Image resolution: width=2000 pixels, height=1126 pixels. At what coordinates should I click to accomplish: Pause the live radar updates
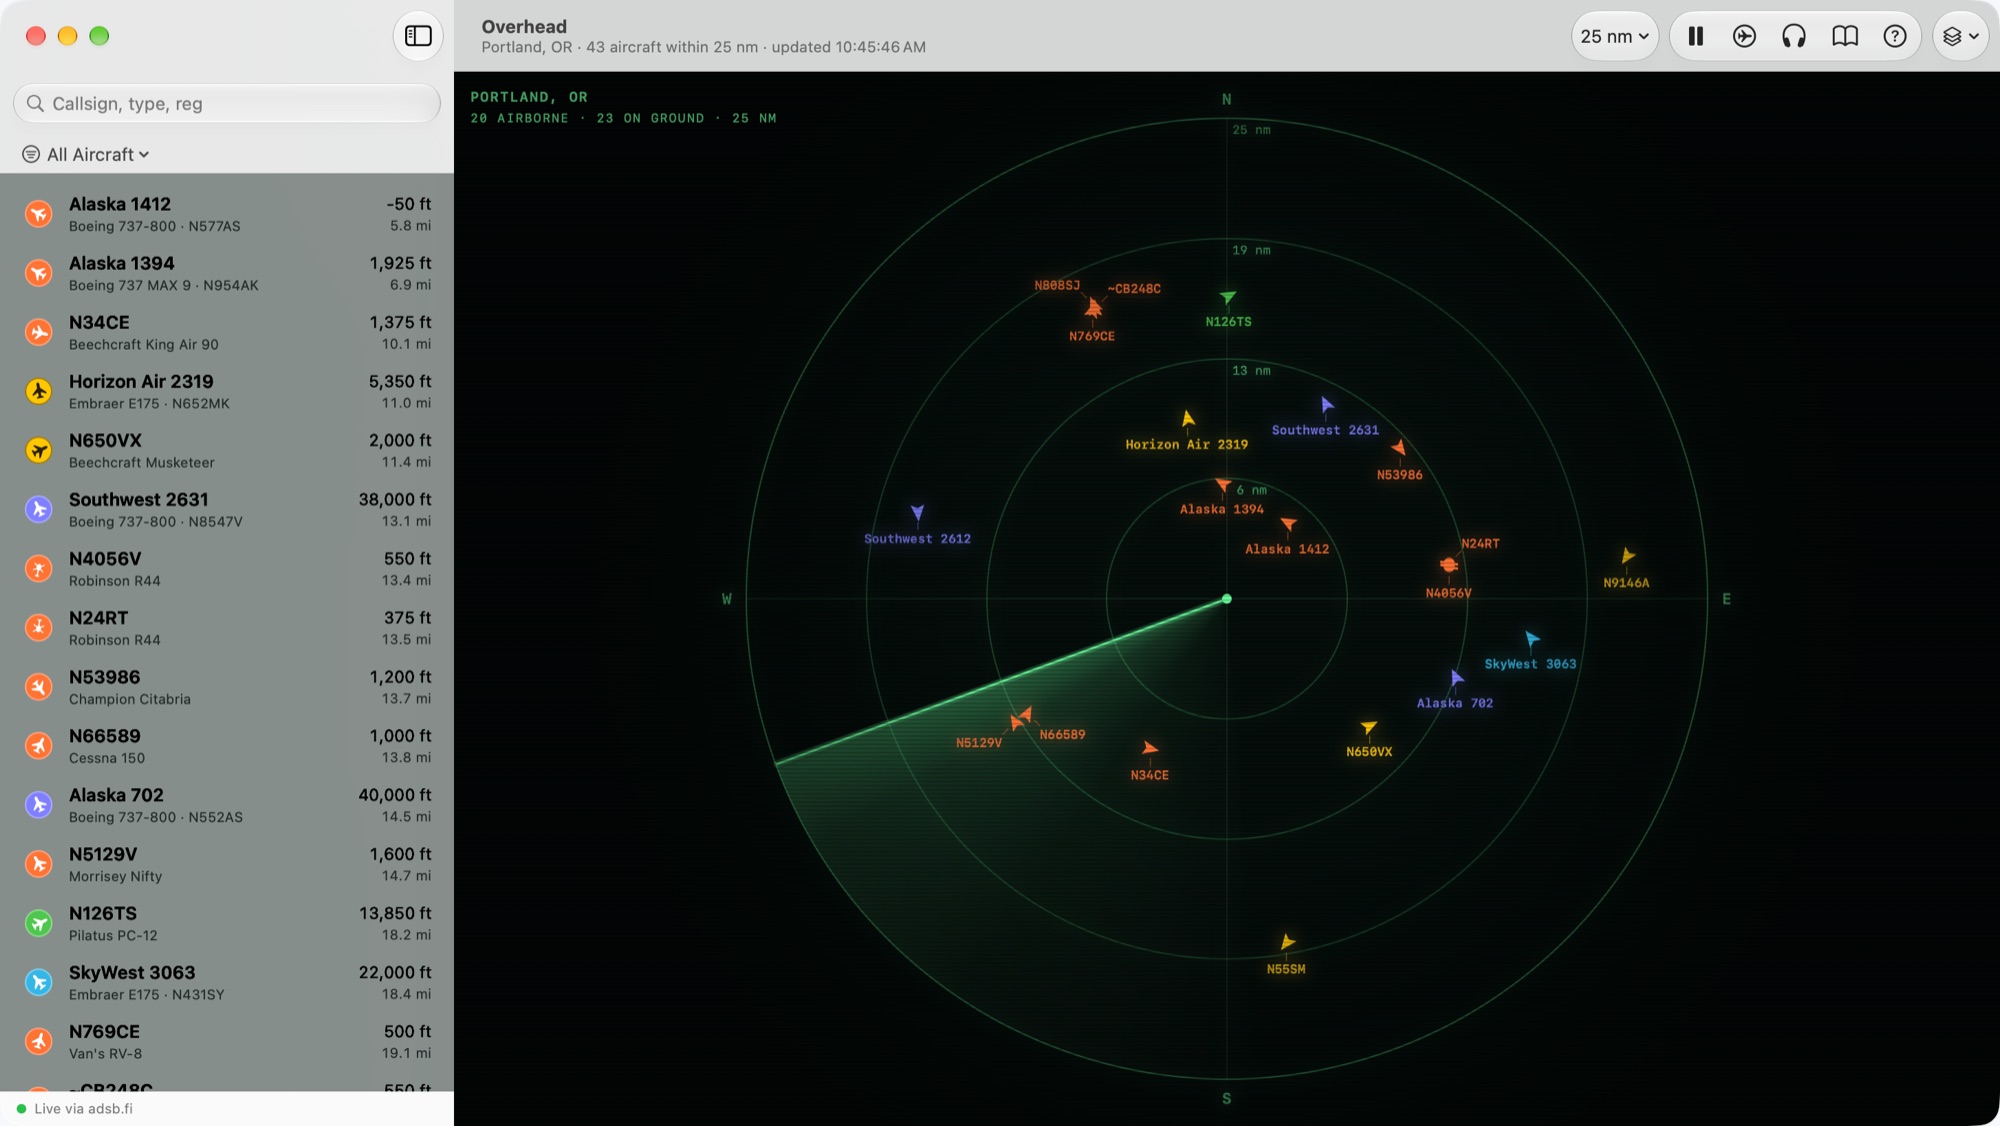click(1695, 36)
